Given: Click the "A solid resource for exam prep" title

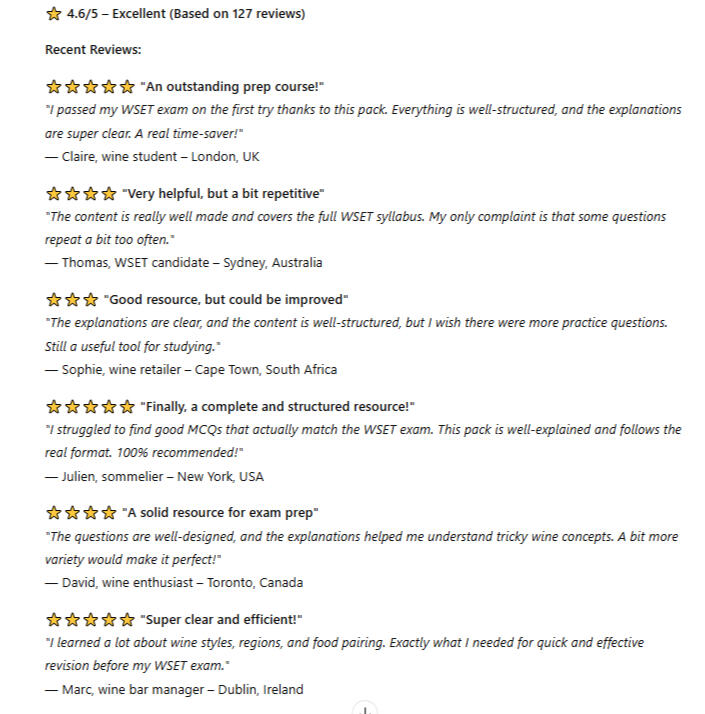Looking at the screenshot, I should [220, 513].
